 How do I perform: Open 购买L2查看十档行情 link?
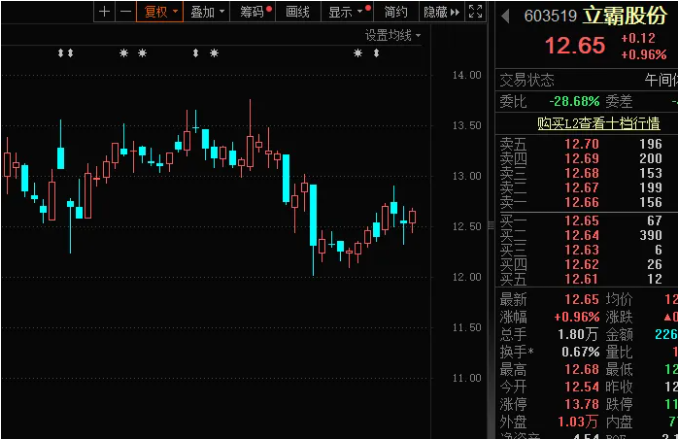[x=598, y=123]
